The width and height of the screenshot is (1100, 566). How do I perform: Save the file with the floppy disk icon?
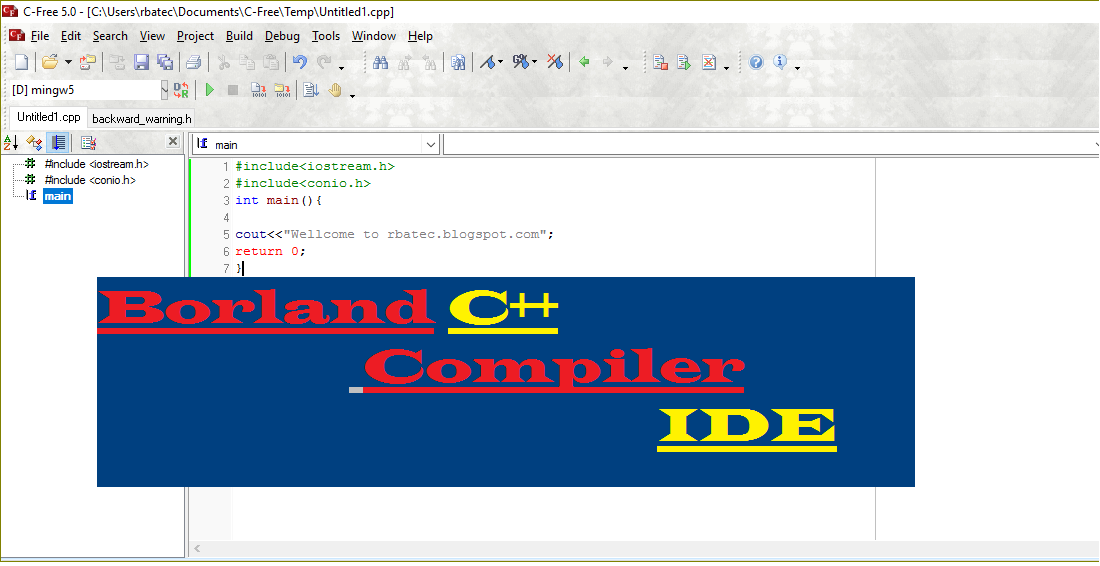click(x=142, y=62)
